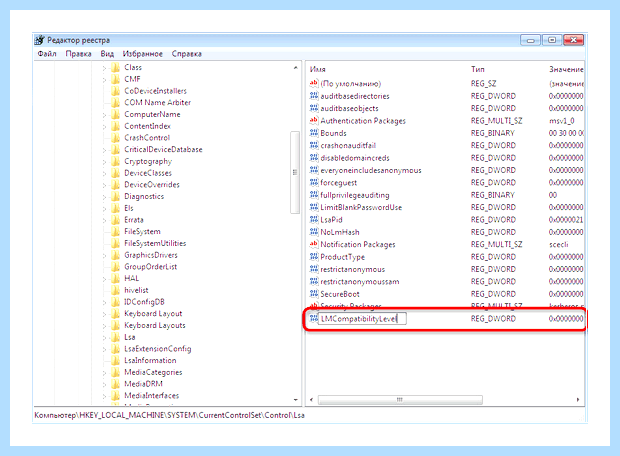The width and height of the screenshot is (620, 456).
Task: Click into the LMCompatibilityLevel name edit field
Action: [x=362, y=318]
